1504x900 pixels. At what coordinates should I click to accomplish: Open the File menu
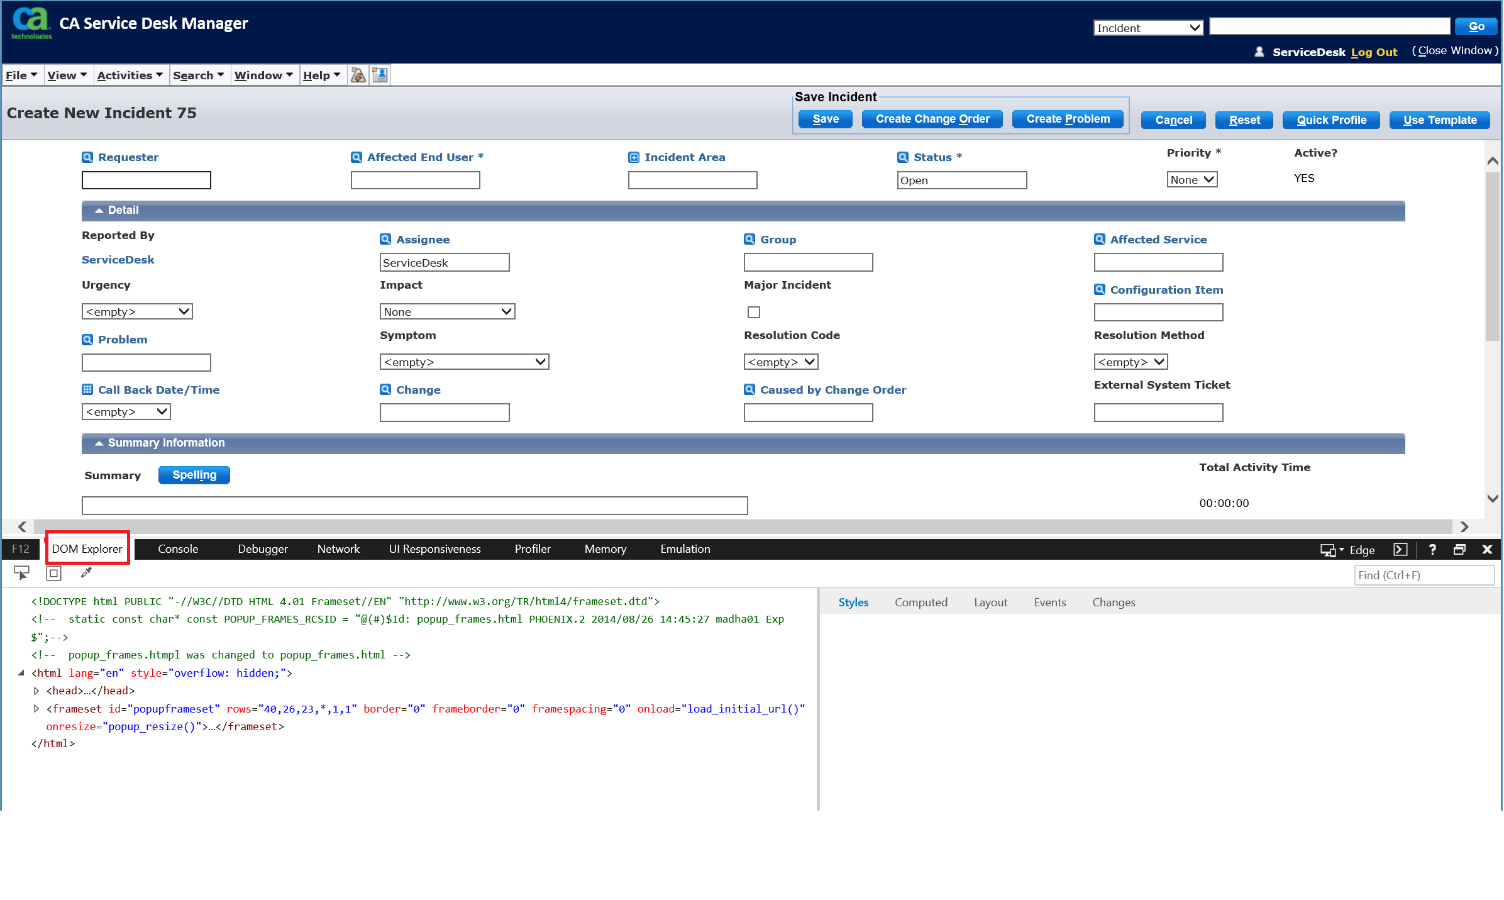click(21, 75)
